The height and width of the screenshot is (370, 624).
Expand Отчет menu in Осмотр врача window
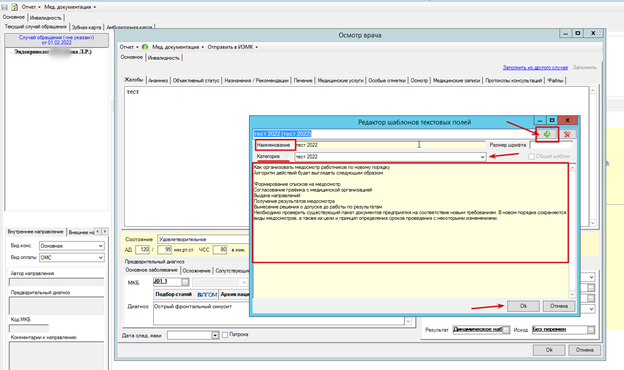coord(129,47)
